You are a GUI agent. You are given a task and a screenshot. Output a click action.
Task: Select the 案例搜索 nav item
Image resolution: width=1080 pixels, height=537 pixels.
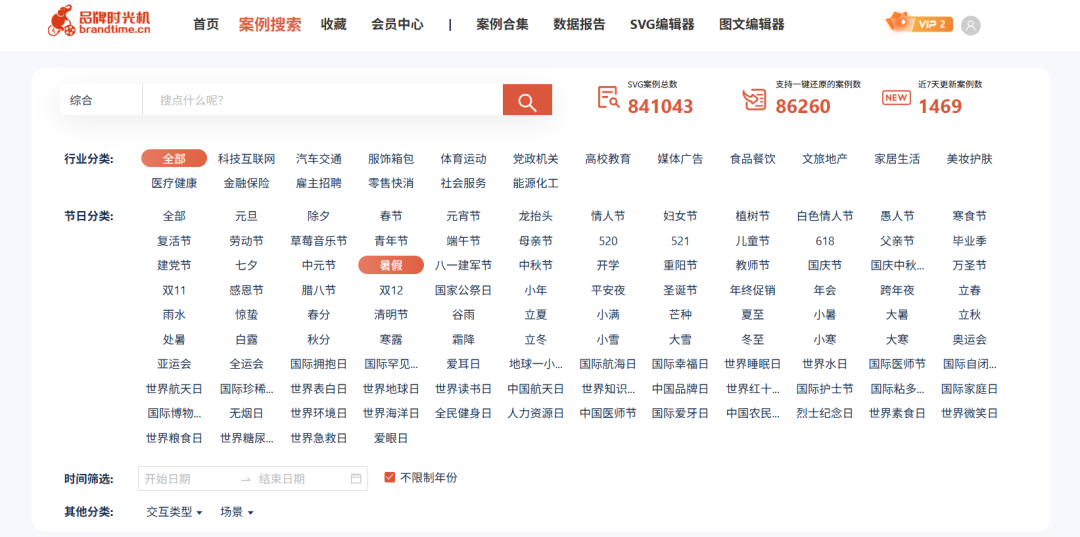click(x=270, y=24)
